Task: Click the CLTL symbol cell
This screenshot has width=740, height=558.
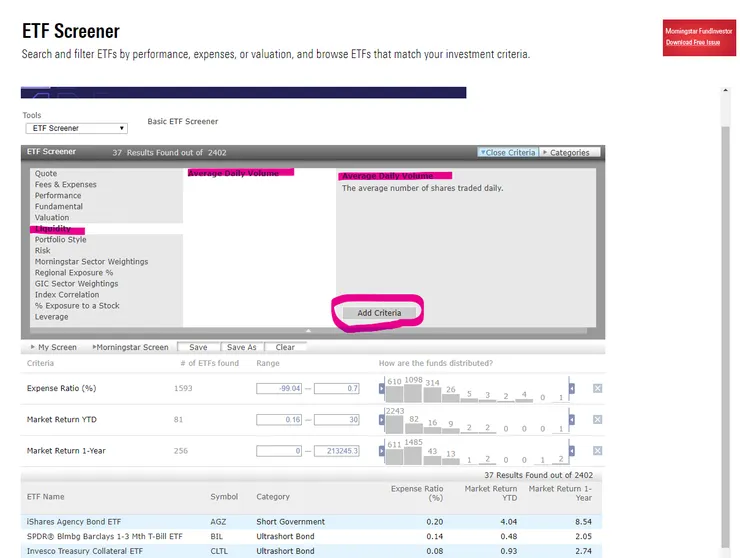Action: [219, 551]
